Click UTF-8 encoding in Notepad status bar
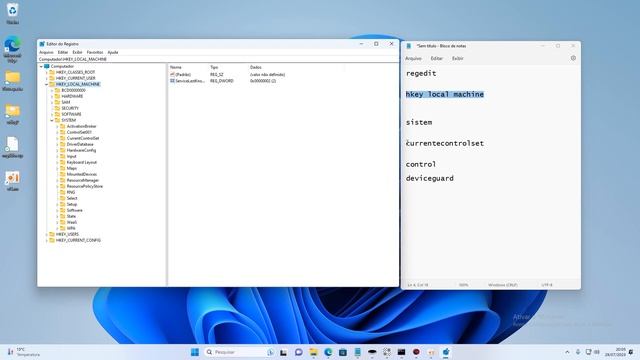 [x=547, y=285]
